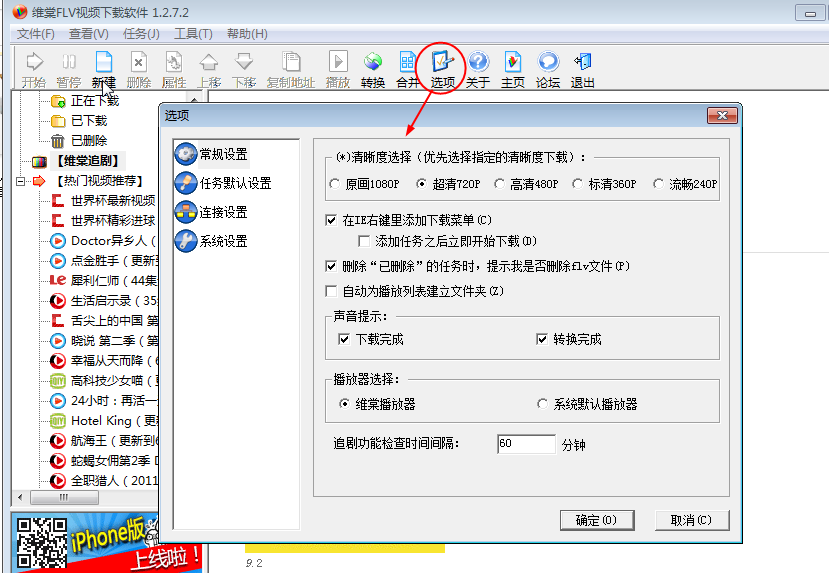Viewport: 829px width, 573px height.
Task: Select 维棠播放器 radio button
Action: (345, 404)
